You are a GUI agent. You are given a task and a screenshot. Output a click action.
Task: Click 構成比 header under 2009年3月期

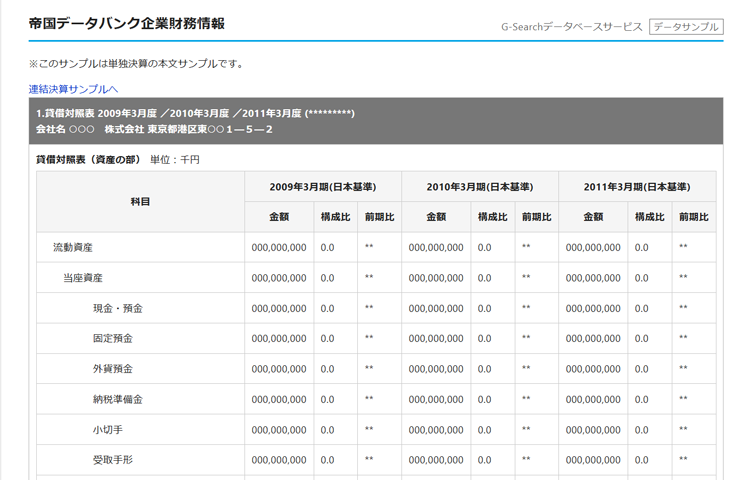[x=336, y=217]
